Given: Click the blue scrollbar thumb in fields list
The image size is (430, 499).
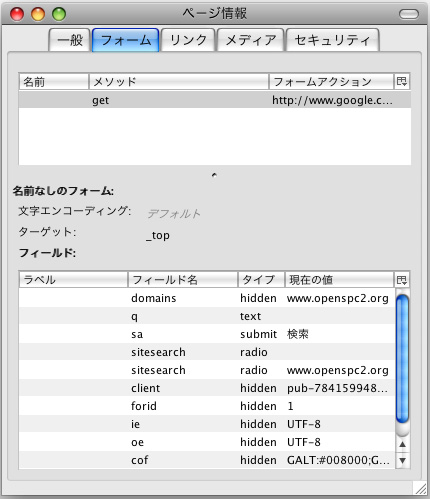Looking at the screenshot, I should pyautogui.click(x=403, y=359).
